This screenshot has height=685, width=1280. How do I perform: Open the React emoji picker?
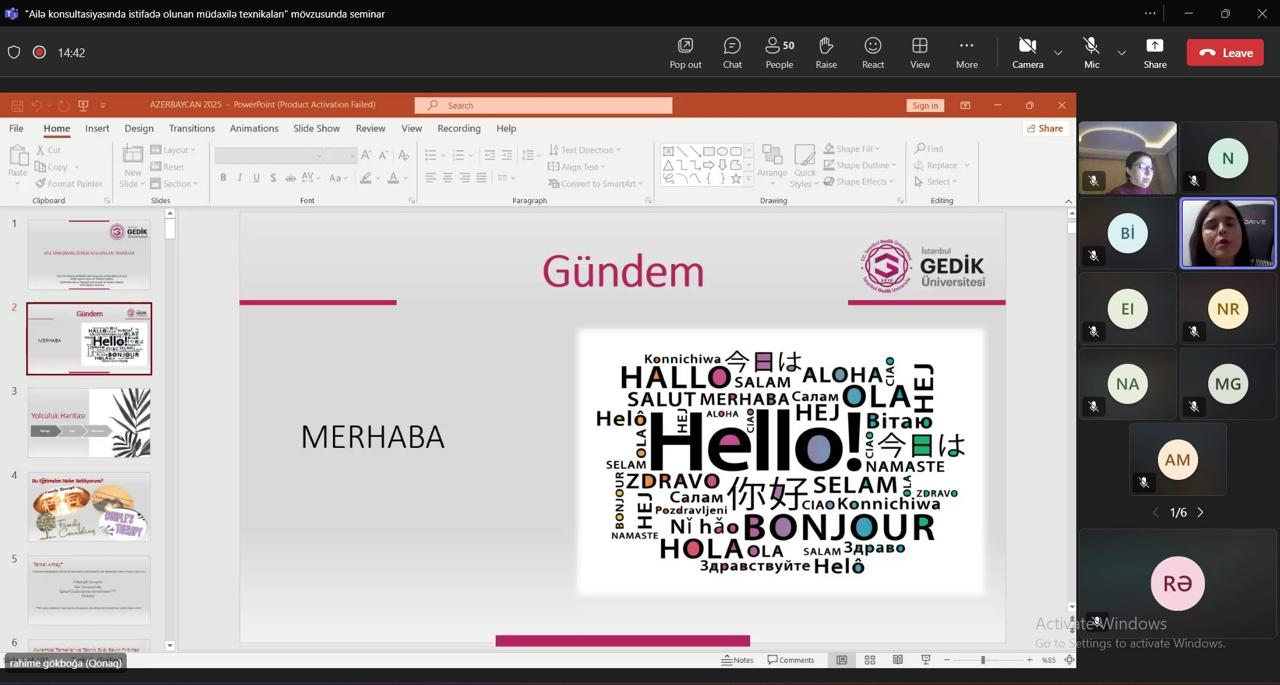pyautogui.click(x=873, y=52)
